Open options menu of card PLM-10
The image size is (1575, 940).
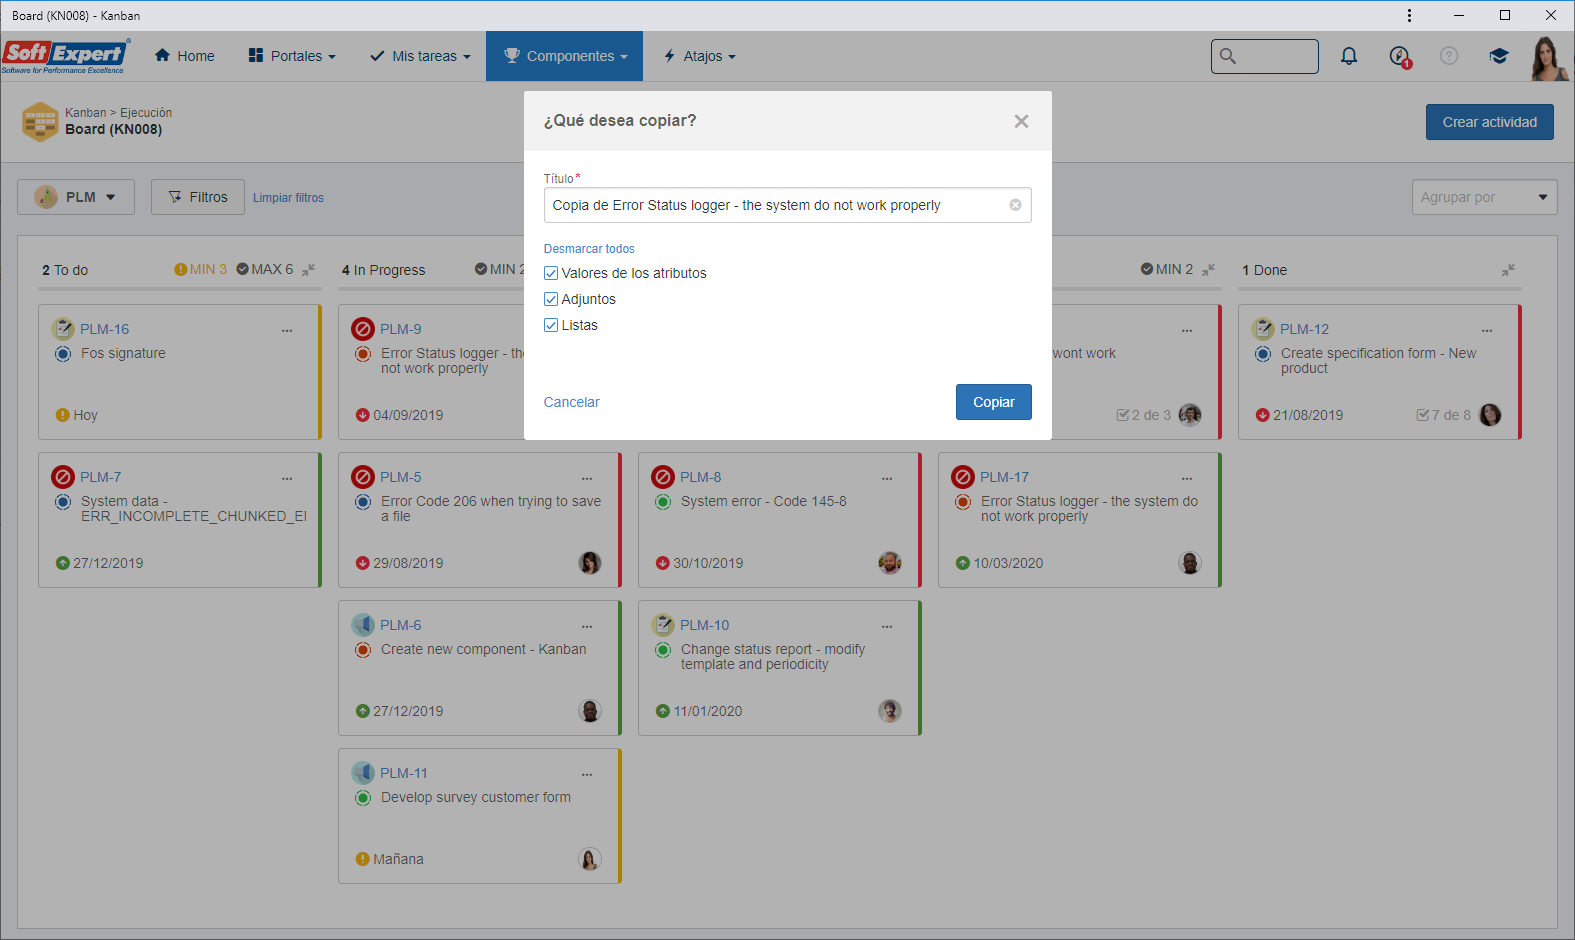tap(887, 626)
